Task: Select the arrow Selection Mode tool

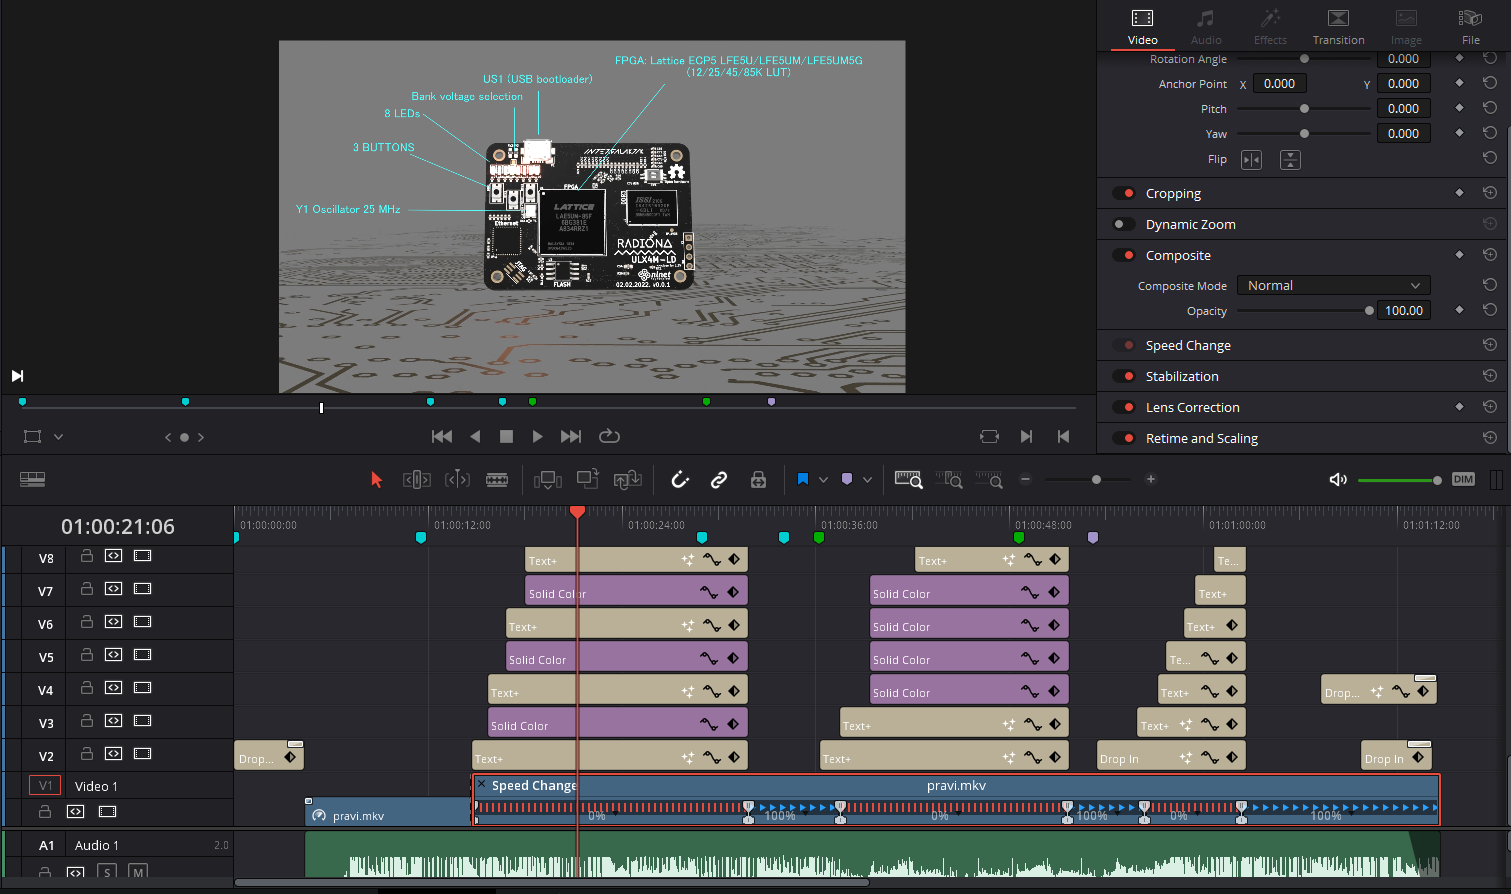Action: pyautogui.click(x=376, y=480)
